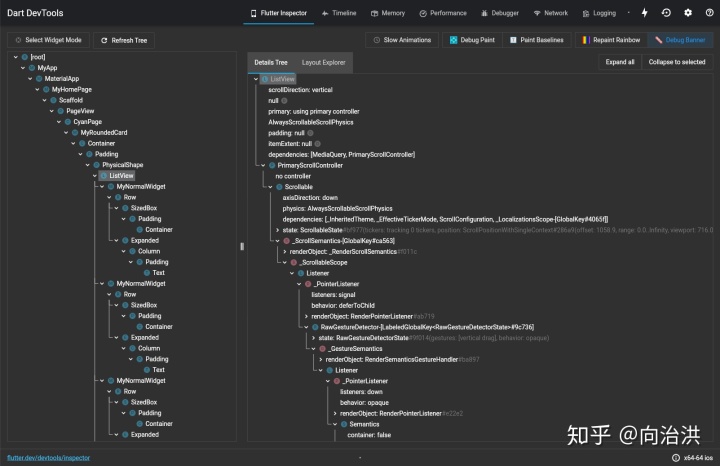
Task: Click the ListView icon in Details Tree header
Action: click(264, 79)
